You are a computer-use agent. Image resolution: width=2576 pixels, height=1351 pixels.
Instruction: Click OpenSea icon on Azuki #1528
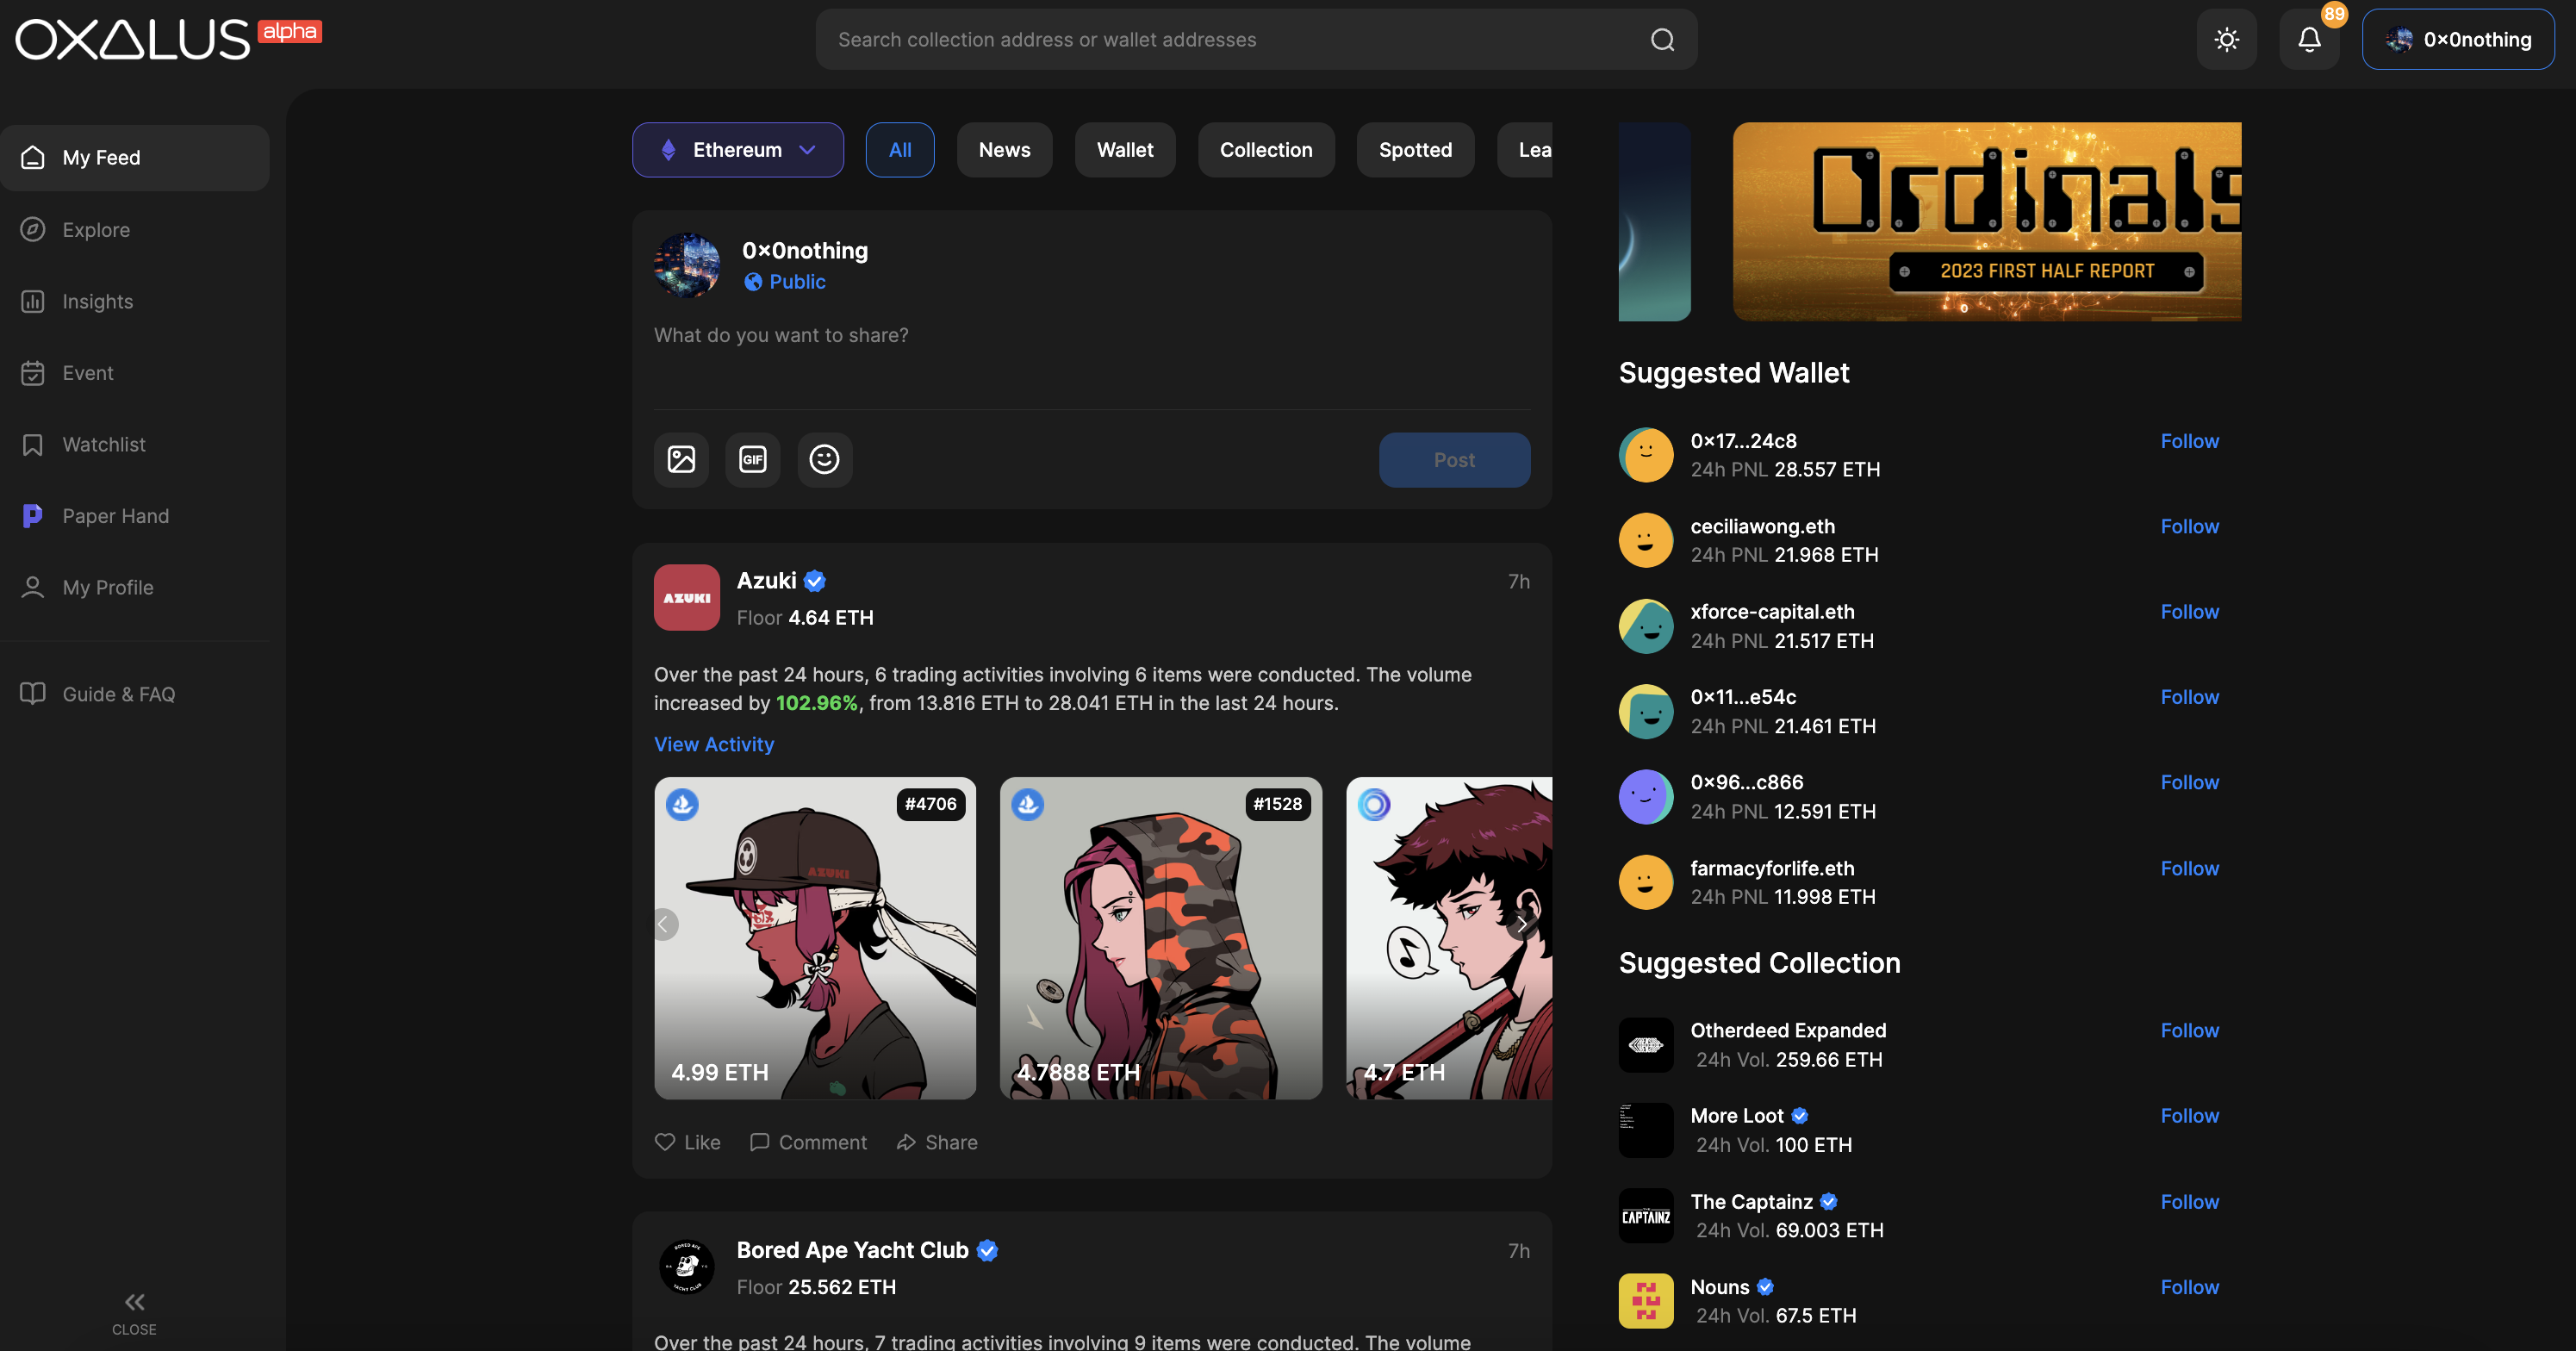point(1028,805)
